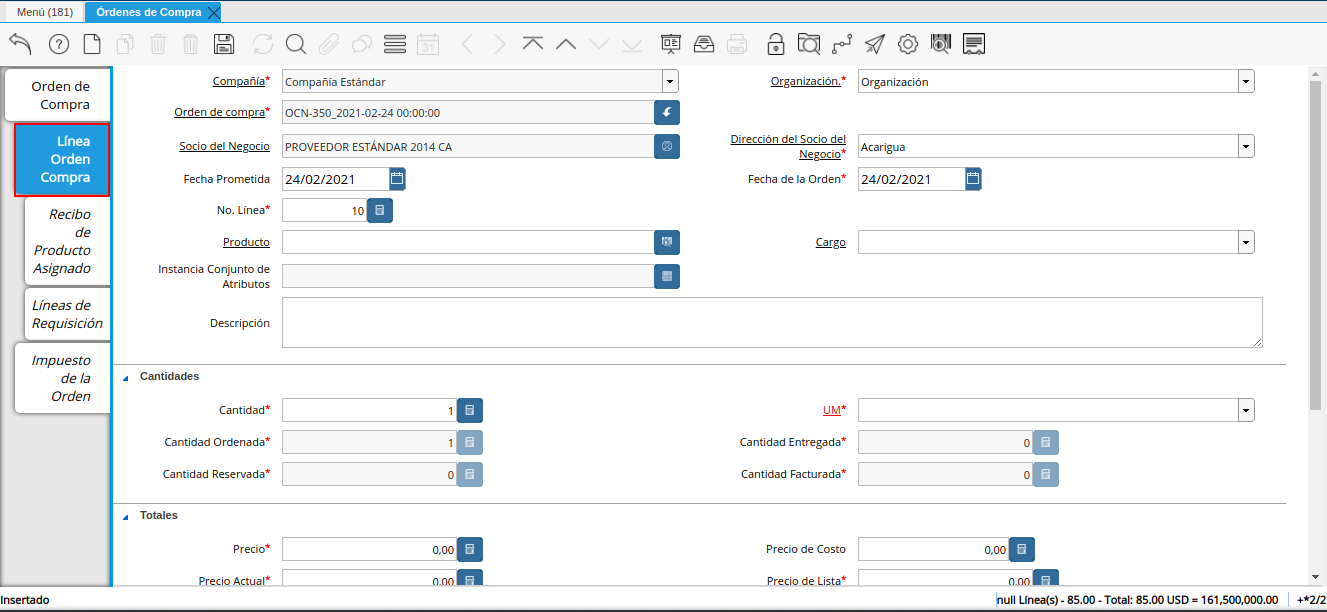
Task: Click into the Descripción text area
Action: 772,322
